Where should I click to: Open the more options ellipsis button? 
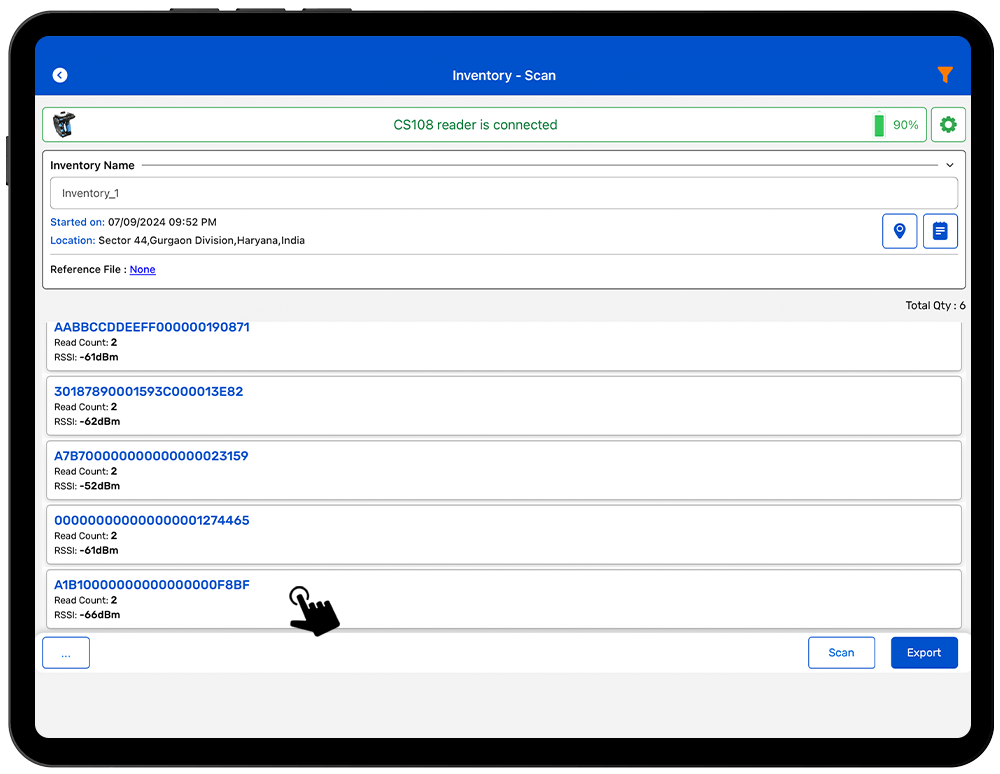66,653
